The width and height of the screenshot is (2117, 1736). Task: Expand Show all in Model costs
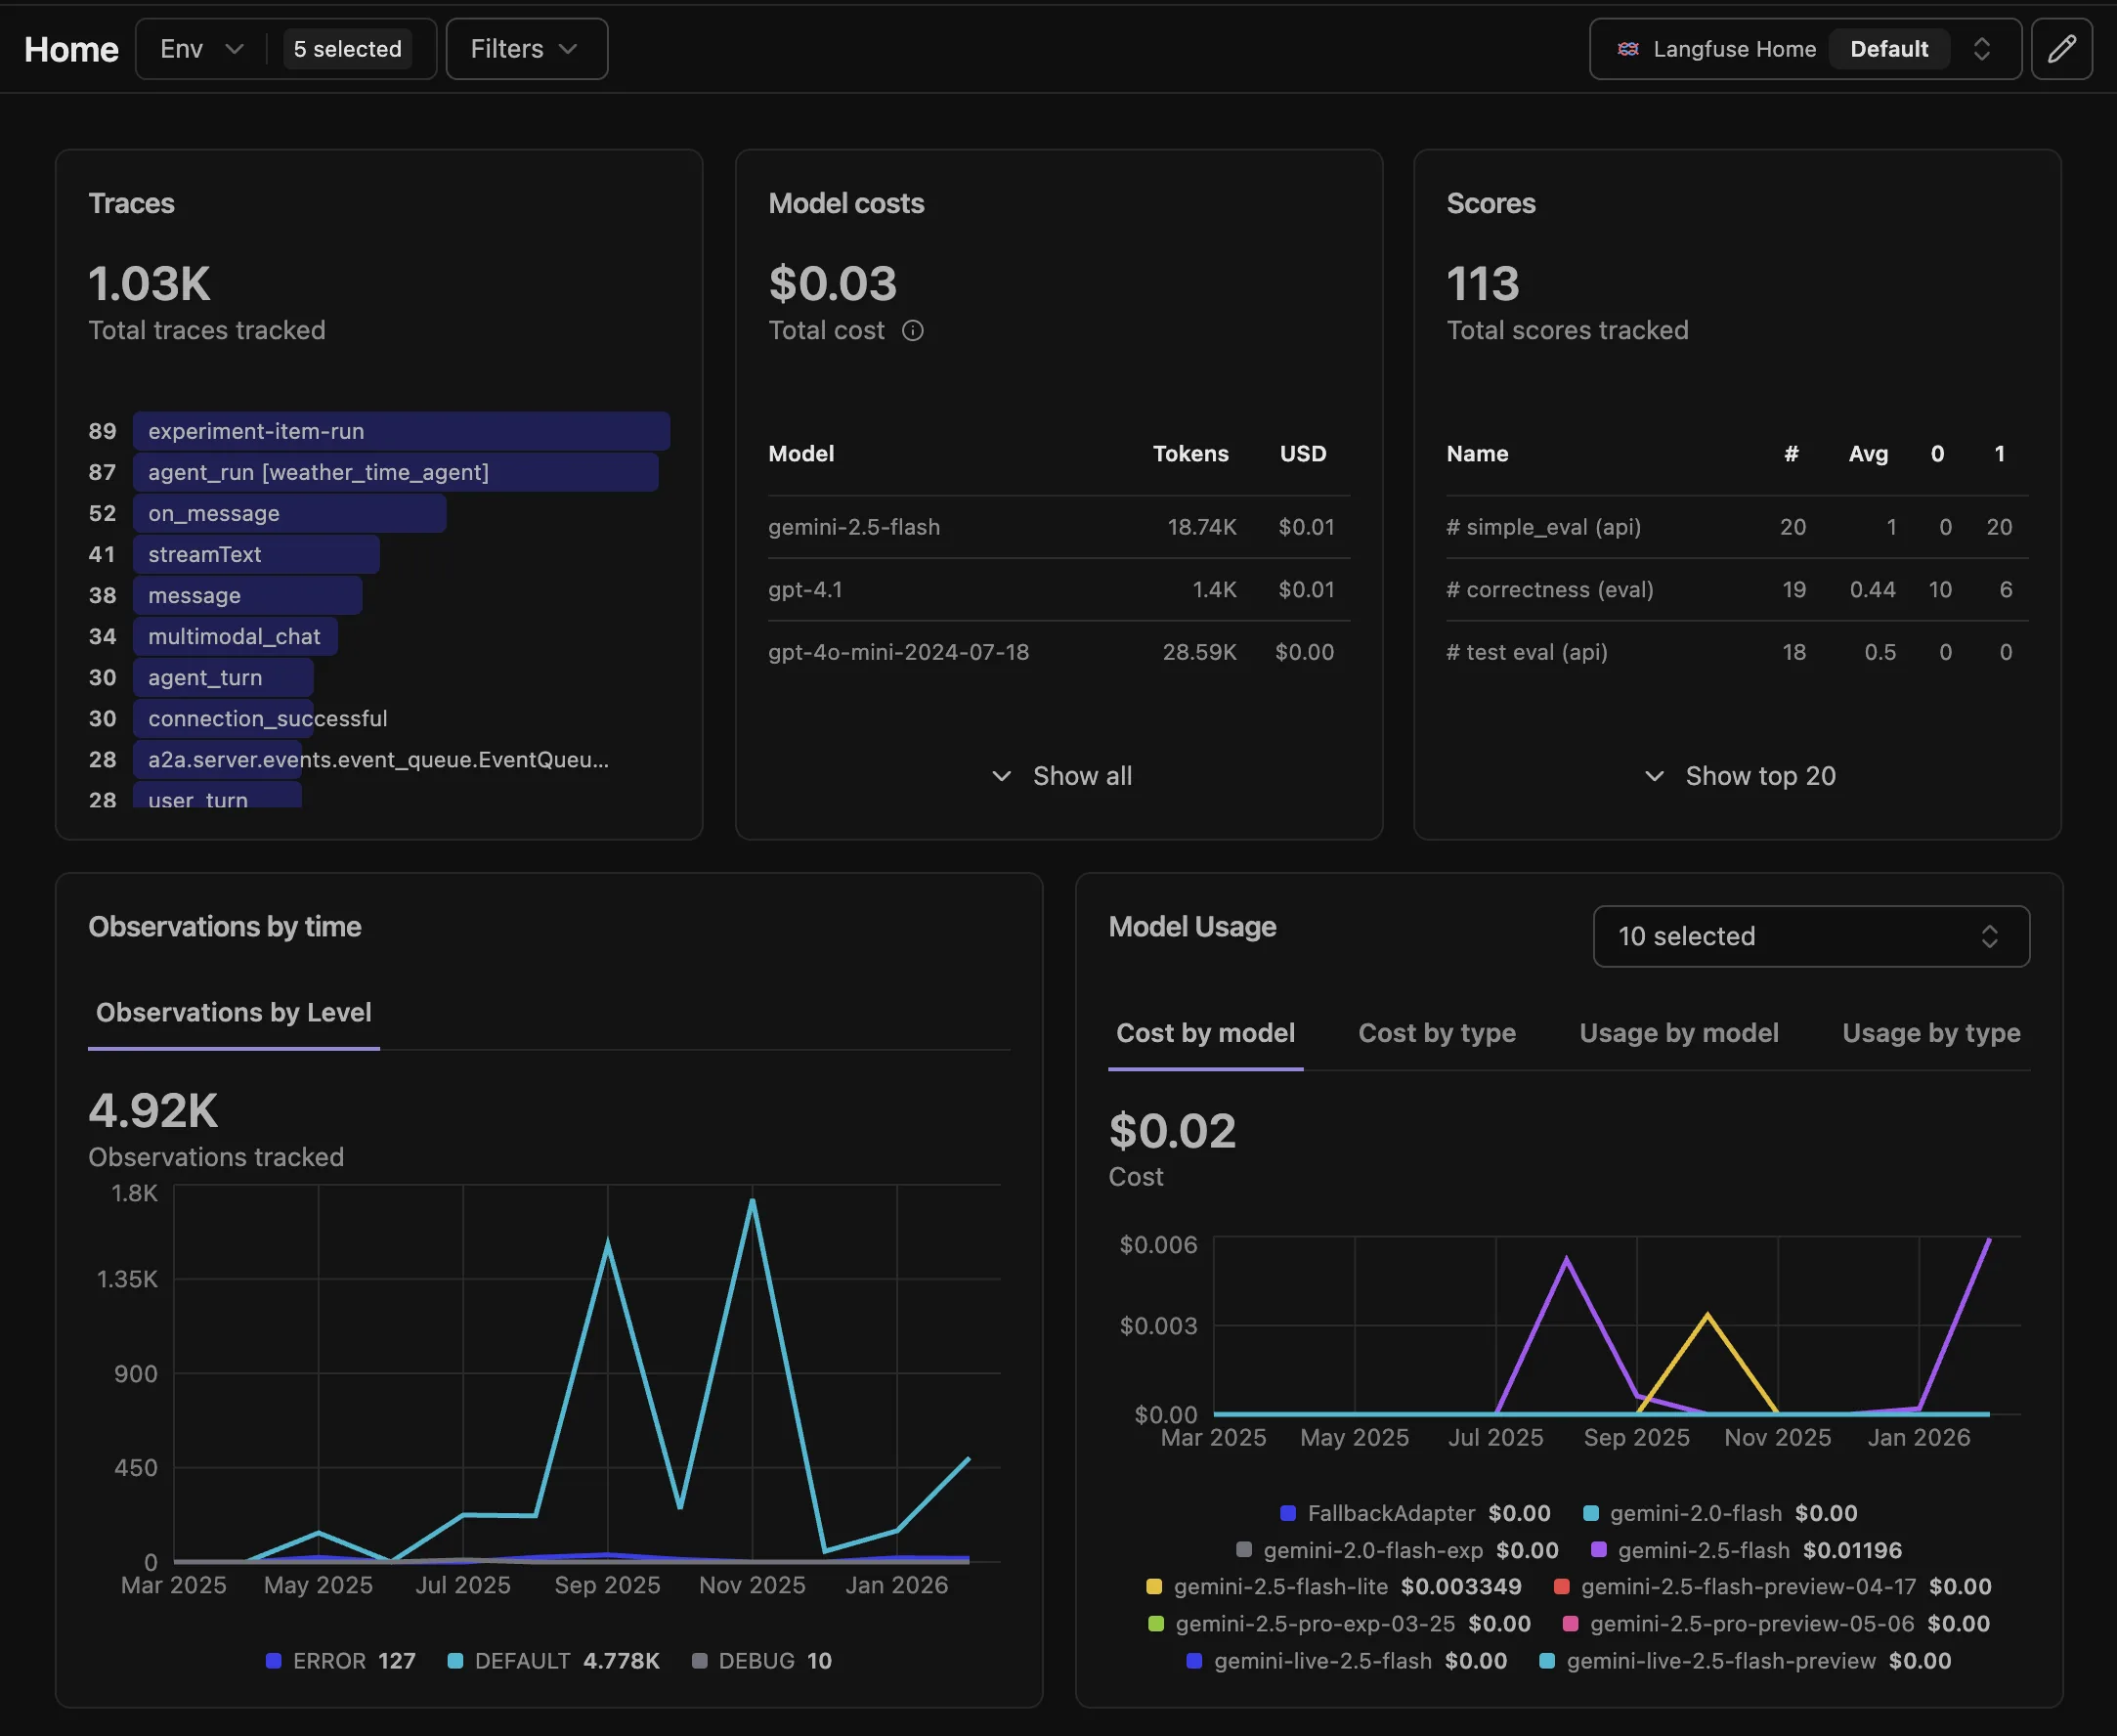(x=1061, y=776)
